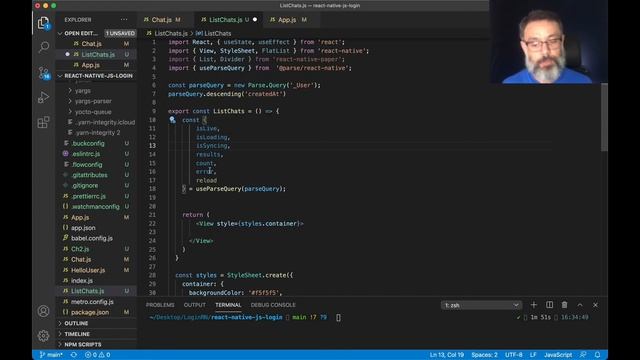This screenshot has width=640, height=360.
Task: Open Chat.js in the Open Editors list
Action: (x=91, y=44)
